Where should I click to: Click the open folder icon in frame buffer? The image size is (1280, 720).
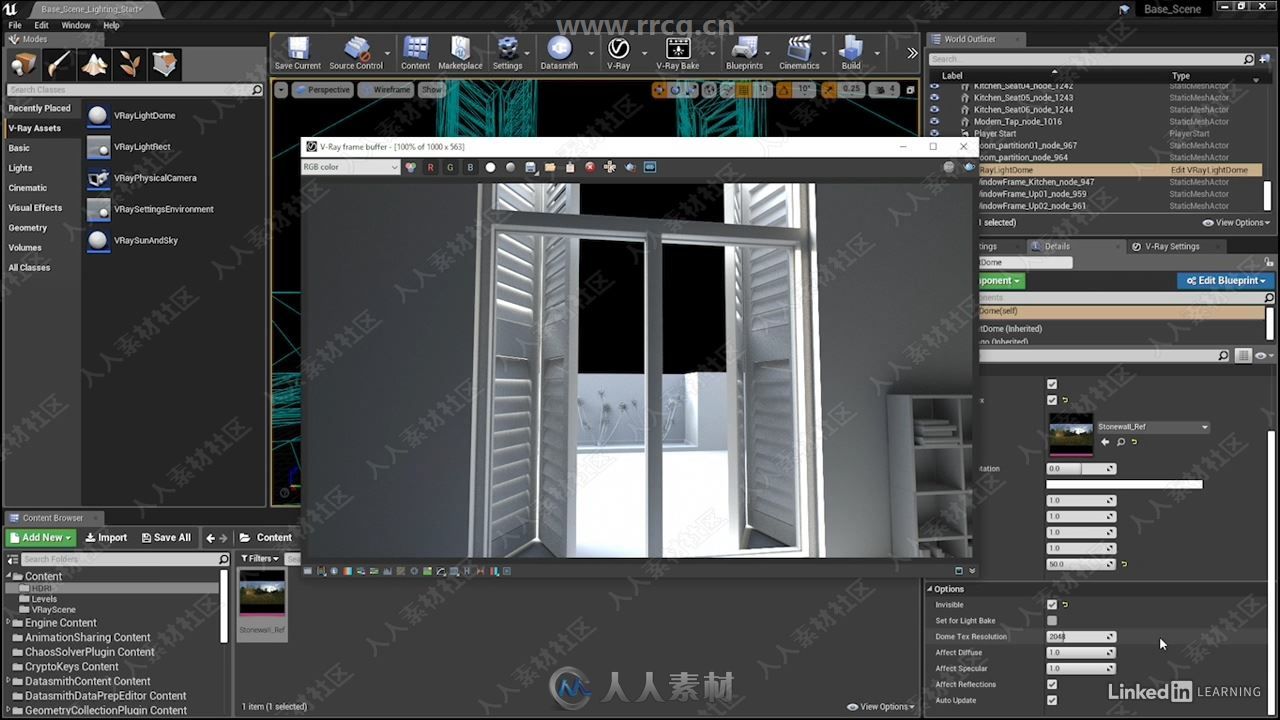550,167
